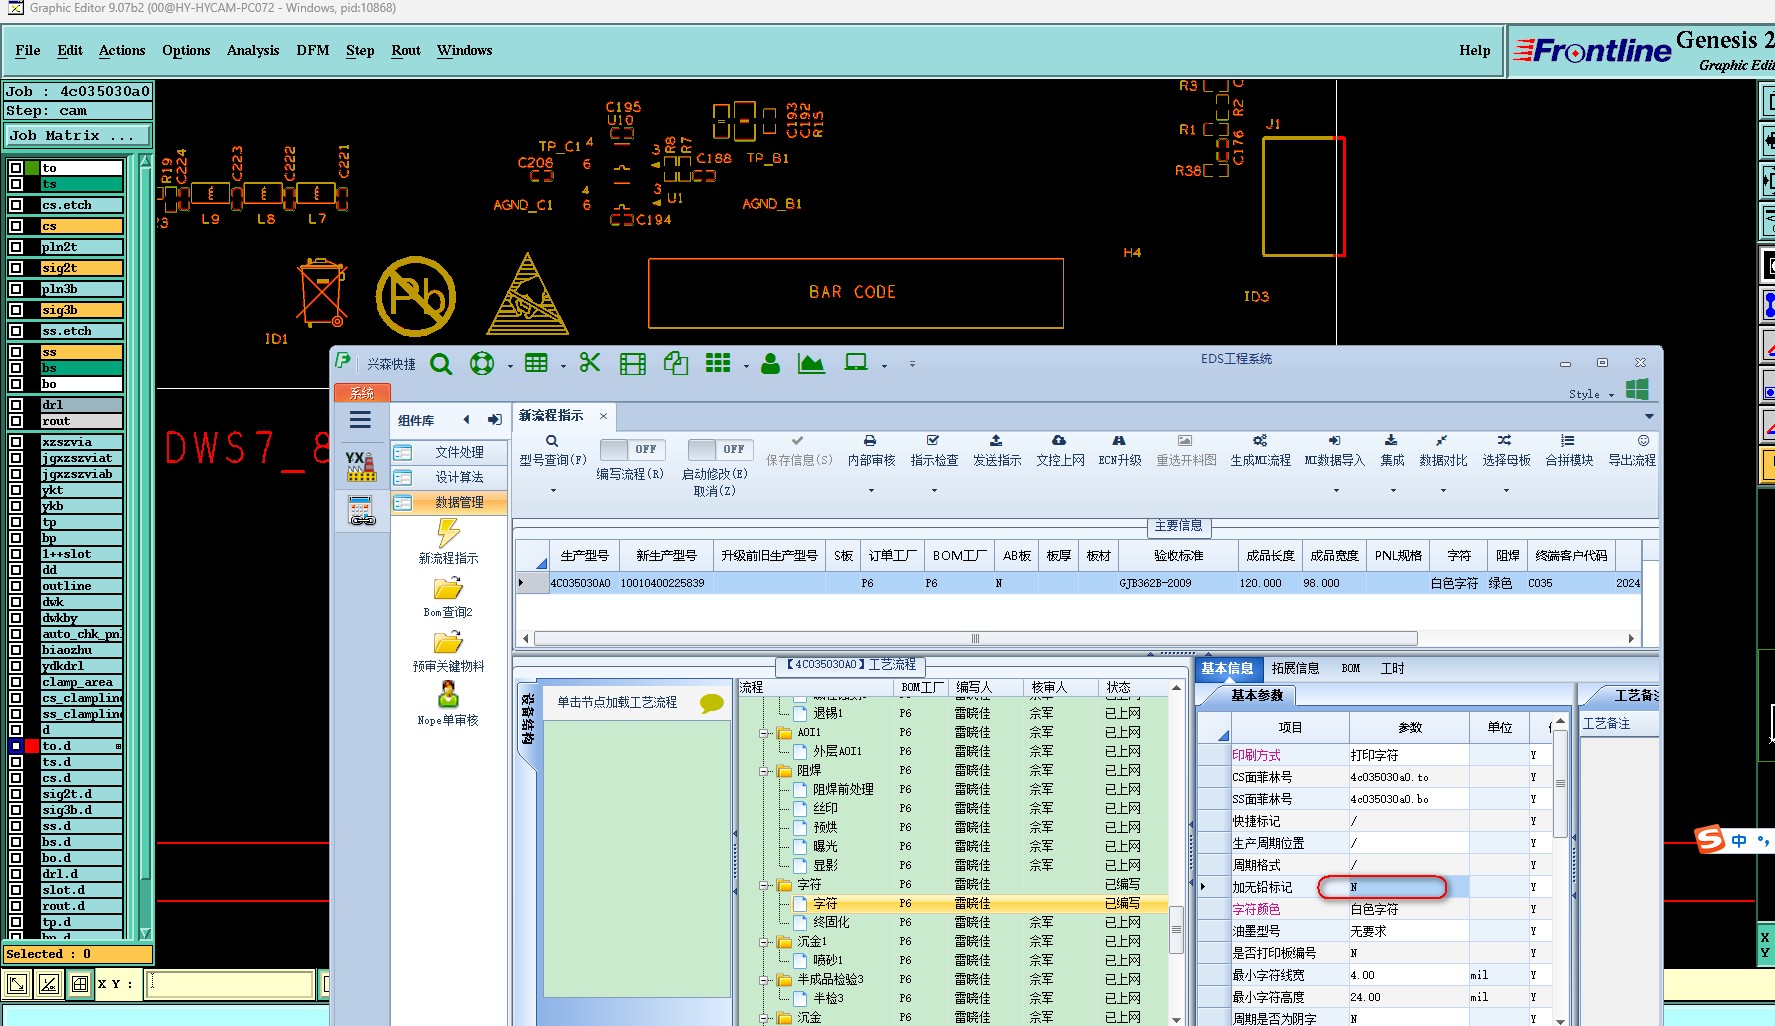Open the Analysis menu
This screenshot has height=1026, width=1775.
pyautogui.click(x=253, y=50)
